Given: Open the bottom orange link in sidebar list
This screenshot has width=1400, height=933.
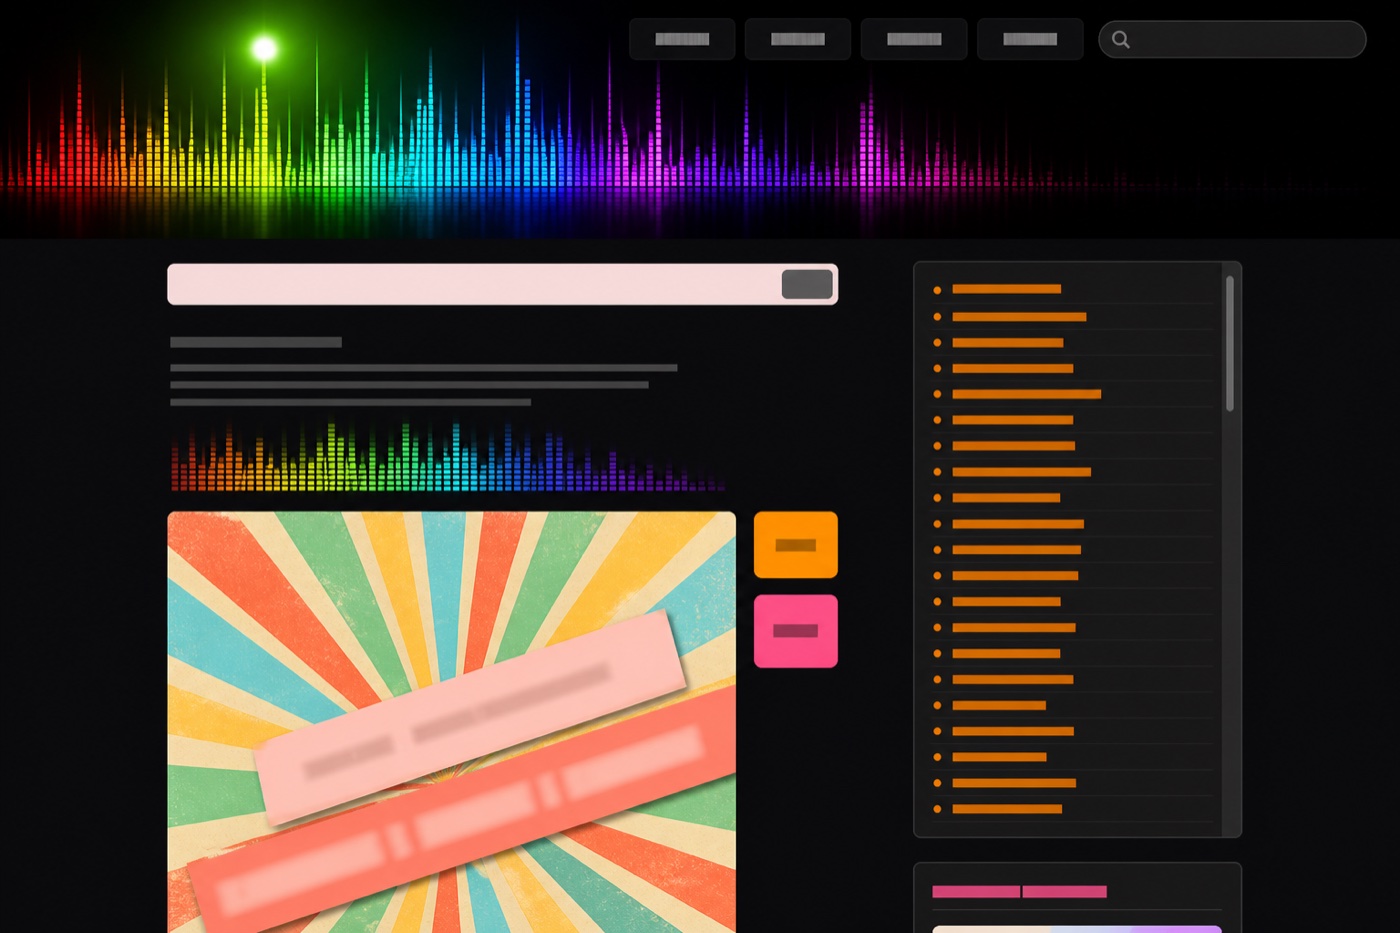Looking at the screenshot, I should (x=1007, y=809).
